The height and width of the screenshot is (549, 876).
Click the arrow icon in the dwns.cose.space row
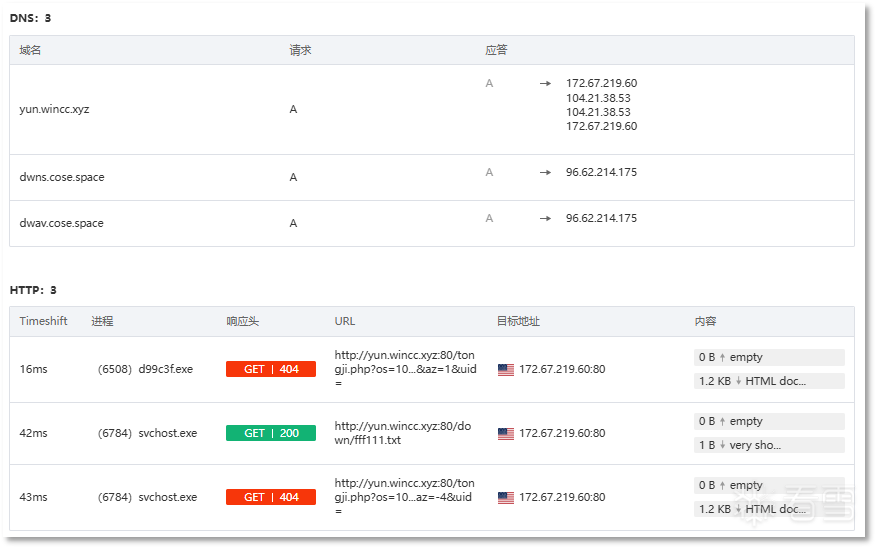click(545, 172)
